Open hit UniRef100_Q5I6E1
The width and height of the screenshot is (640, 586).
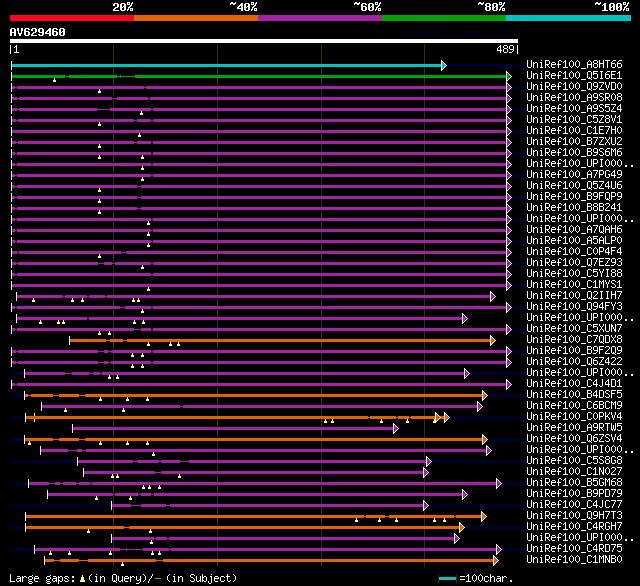[574, 75]
